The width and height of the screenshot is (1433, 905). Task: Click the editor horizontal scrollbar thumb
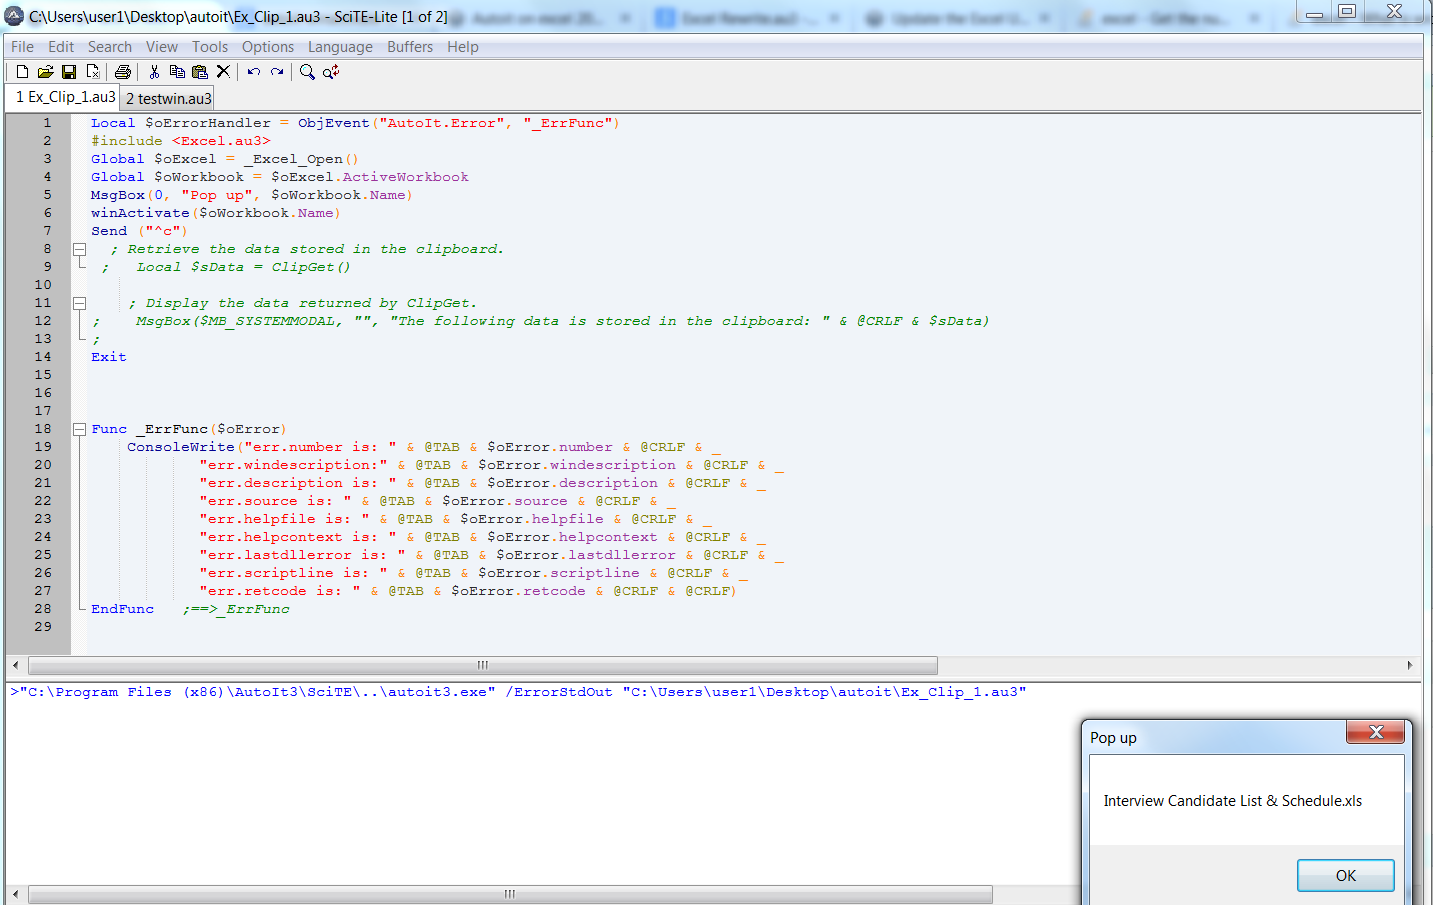482,665
